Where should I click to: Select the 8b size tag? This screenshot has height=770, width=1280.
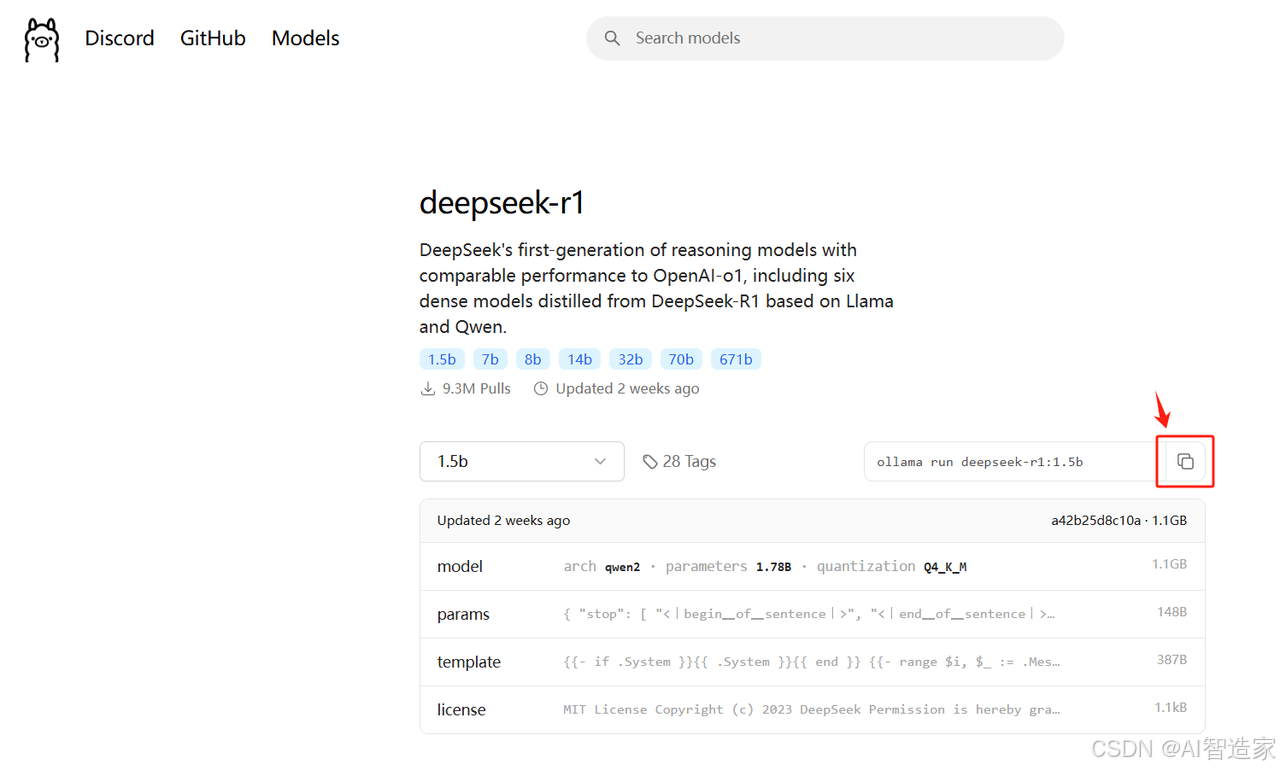[x=533, y=359]
